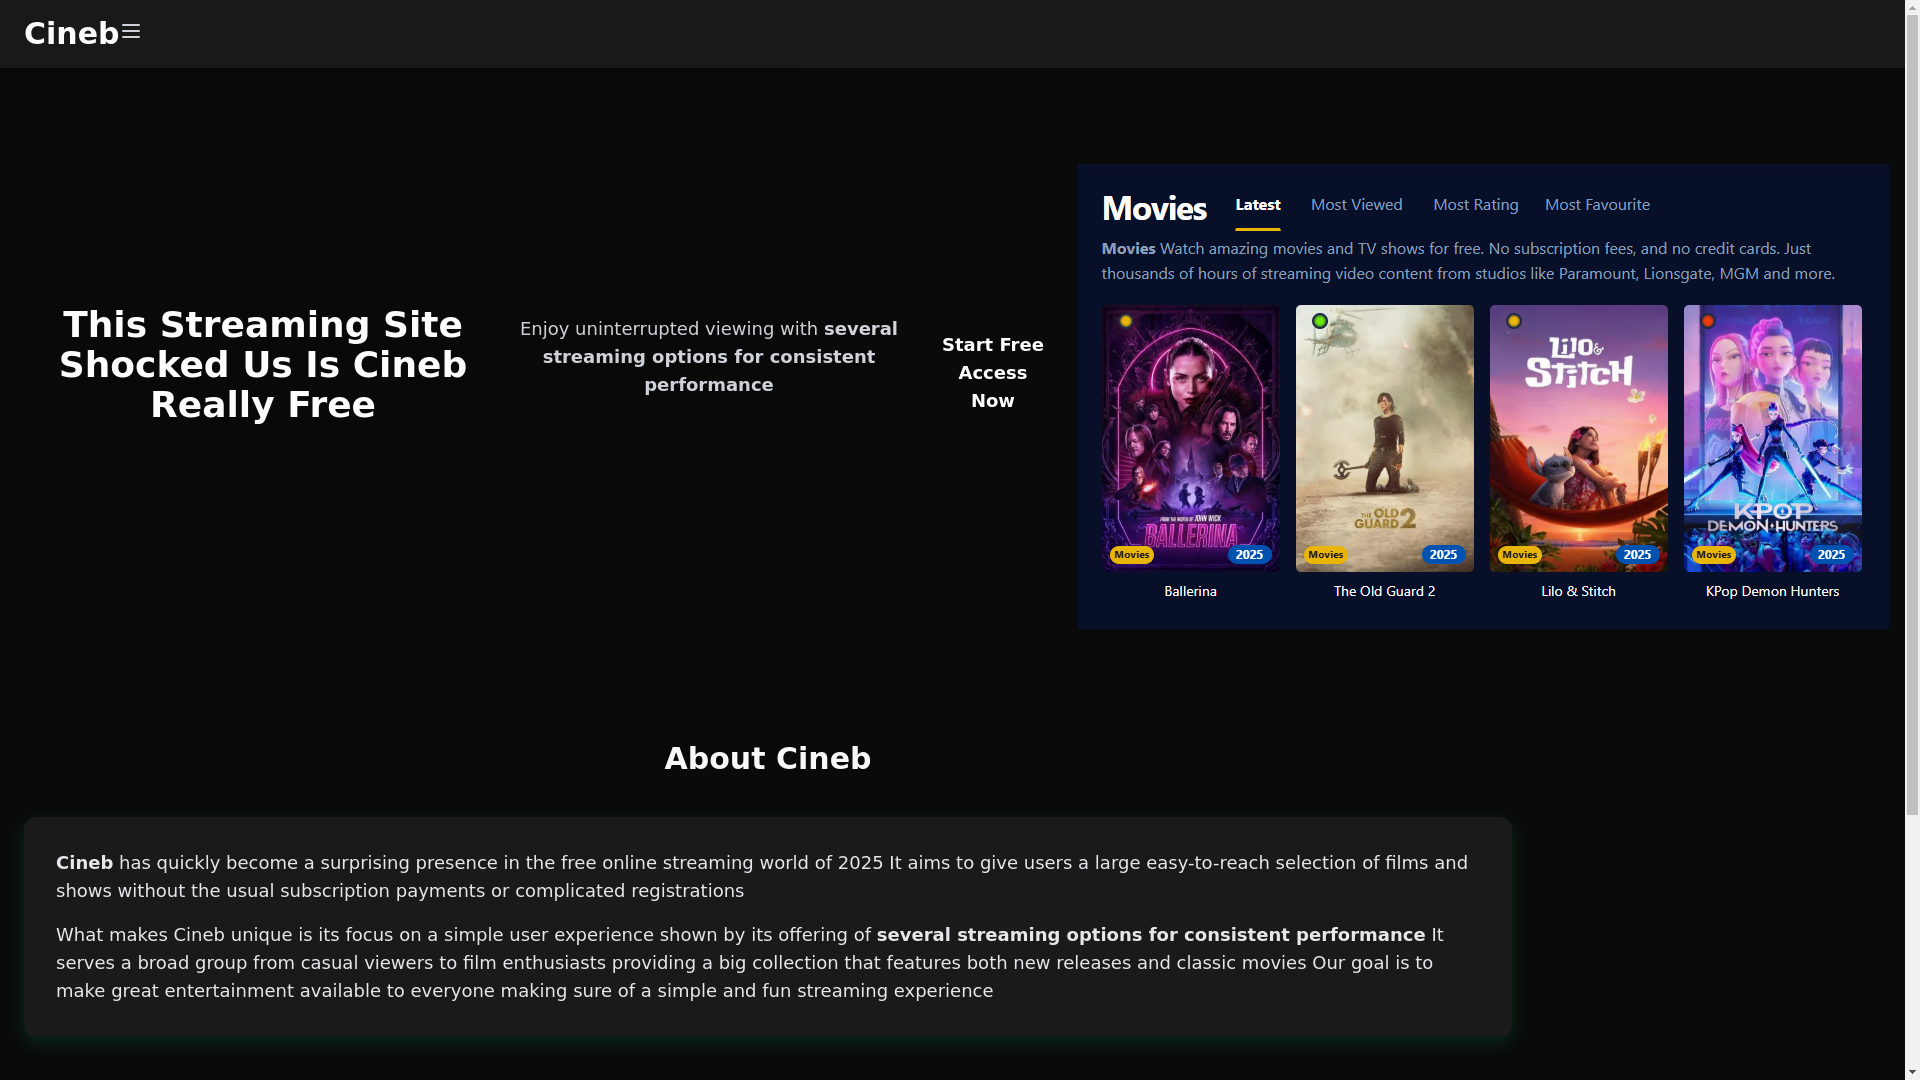Click the Cineb logo text
The width and height of the screenshot is (1920, 1080).
(72, 34)
